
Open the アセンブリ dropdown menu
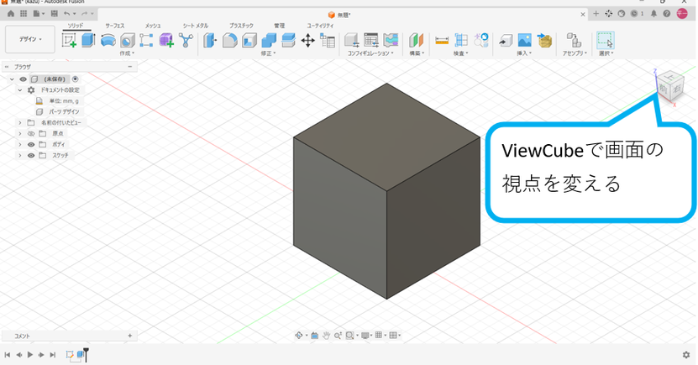pyautogui.click(x=575, y=53)
